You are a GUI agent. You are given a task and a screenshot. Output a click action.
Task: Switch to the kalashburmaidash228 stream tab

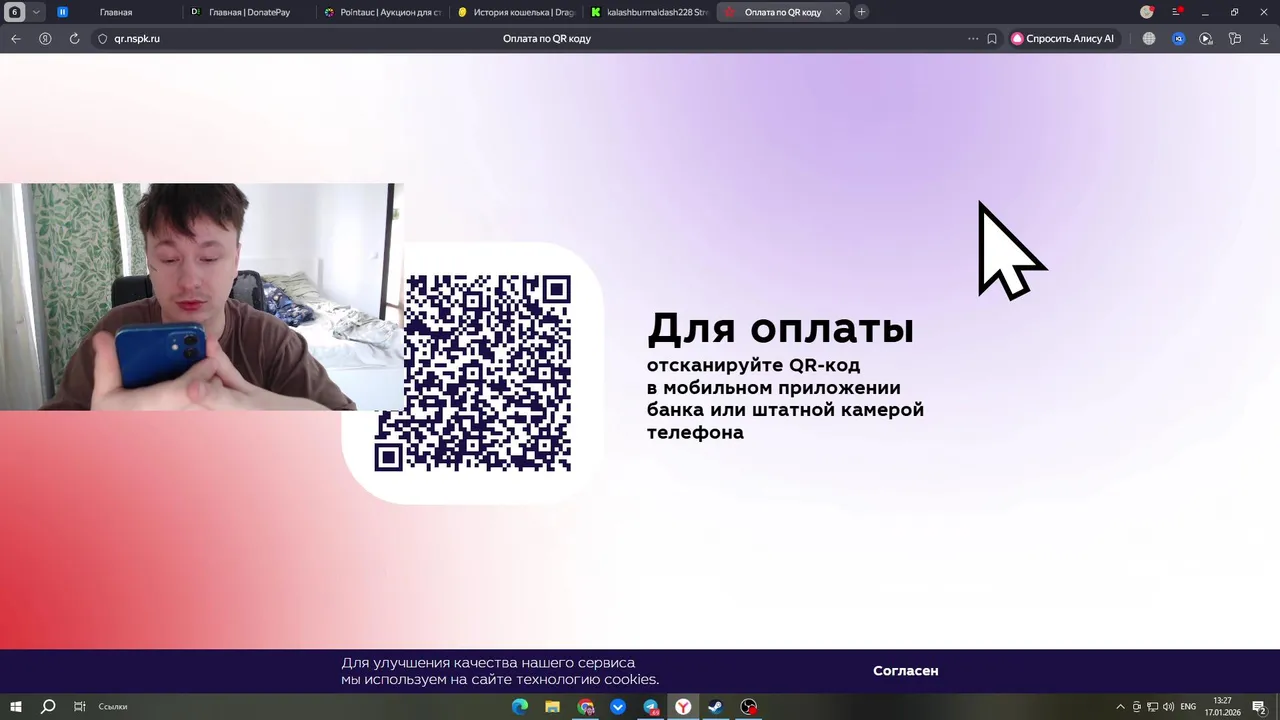point(650,12)
